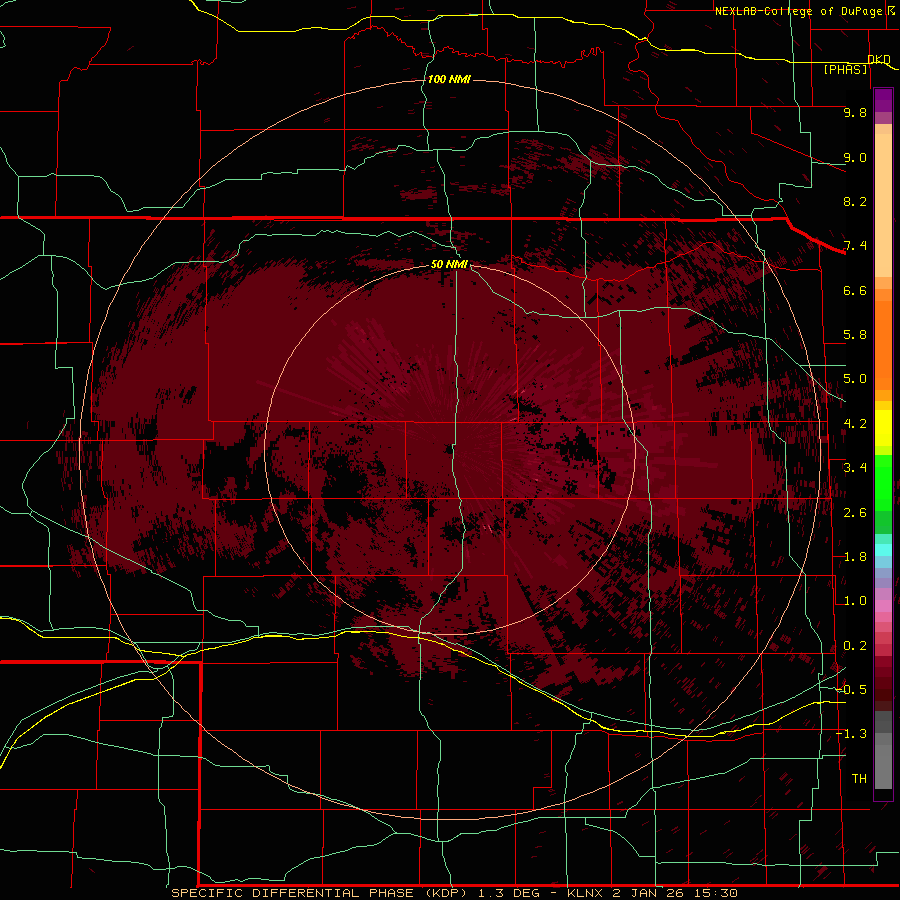Pick the yellow segment of the color bar
The height and width of the screenshot is (900, 900).
(x=883, y=428)
